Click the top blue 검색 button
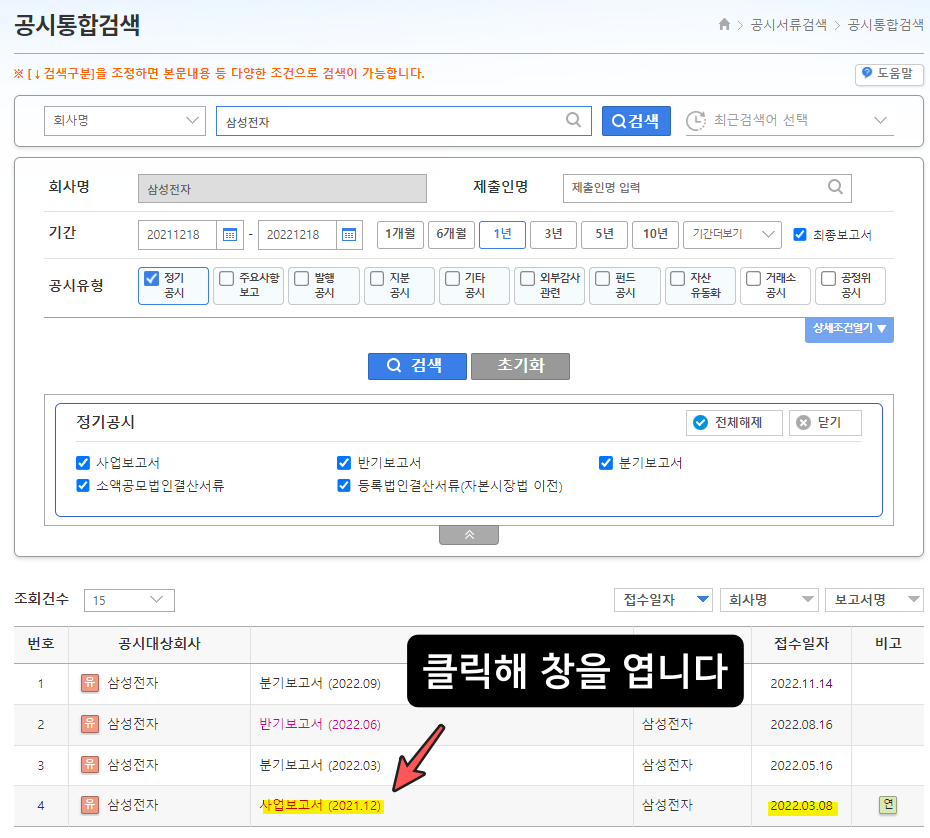 [636, 121]
